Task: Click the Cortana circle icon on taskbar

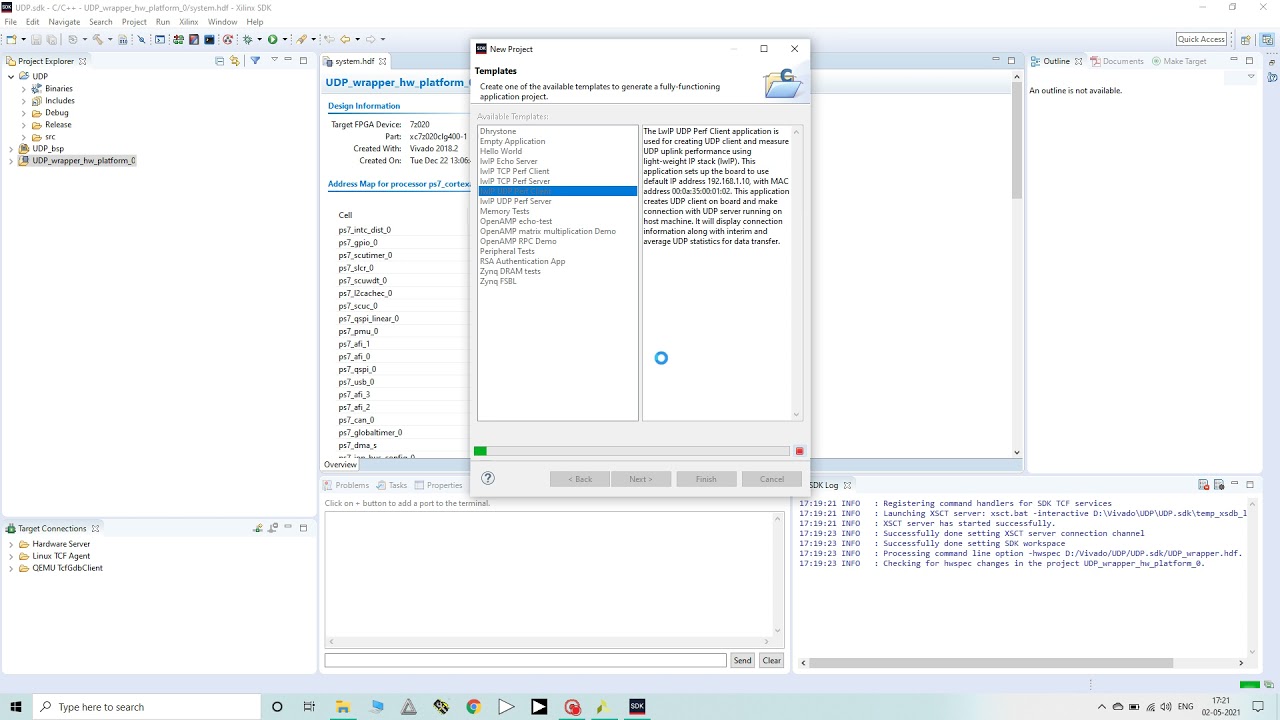Action: 277,706
